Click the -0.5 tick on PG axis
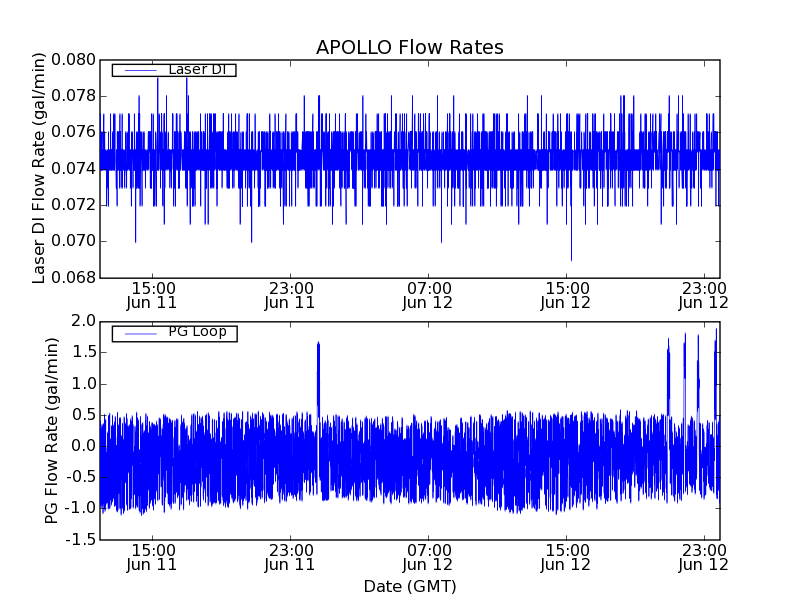This screenshot has height=600, width=800. click(x=81, y=477)
